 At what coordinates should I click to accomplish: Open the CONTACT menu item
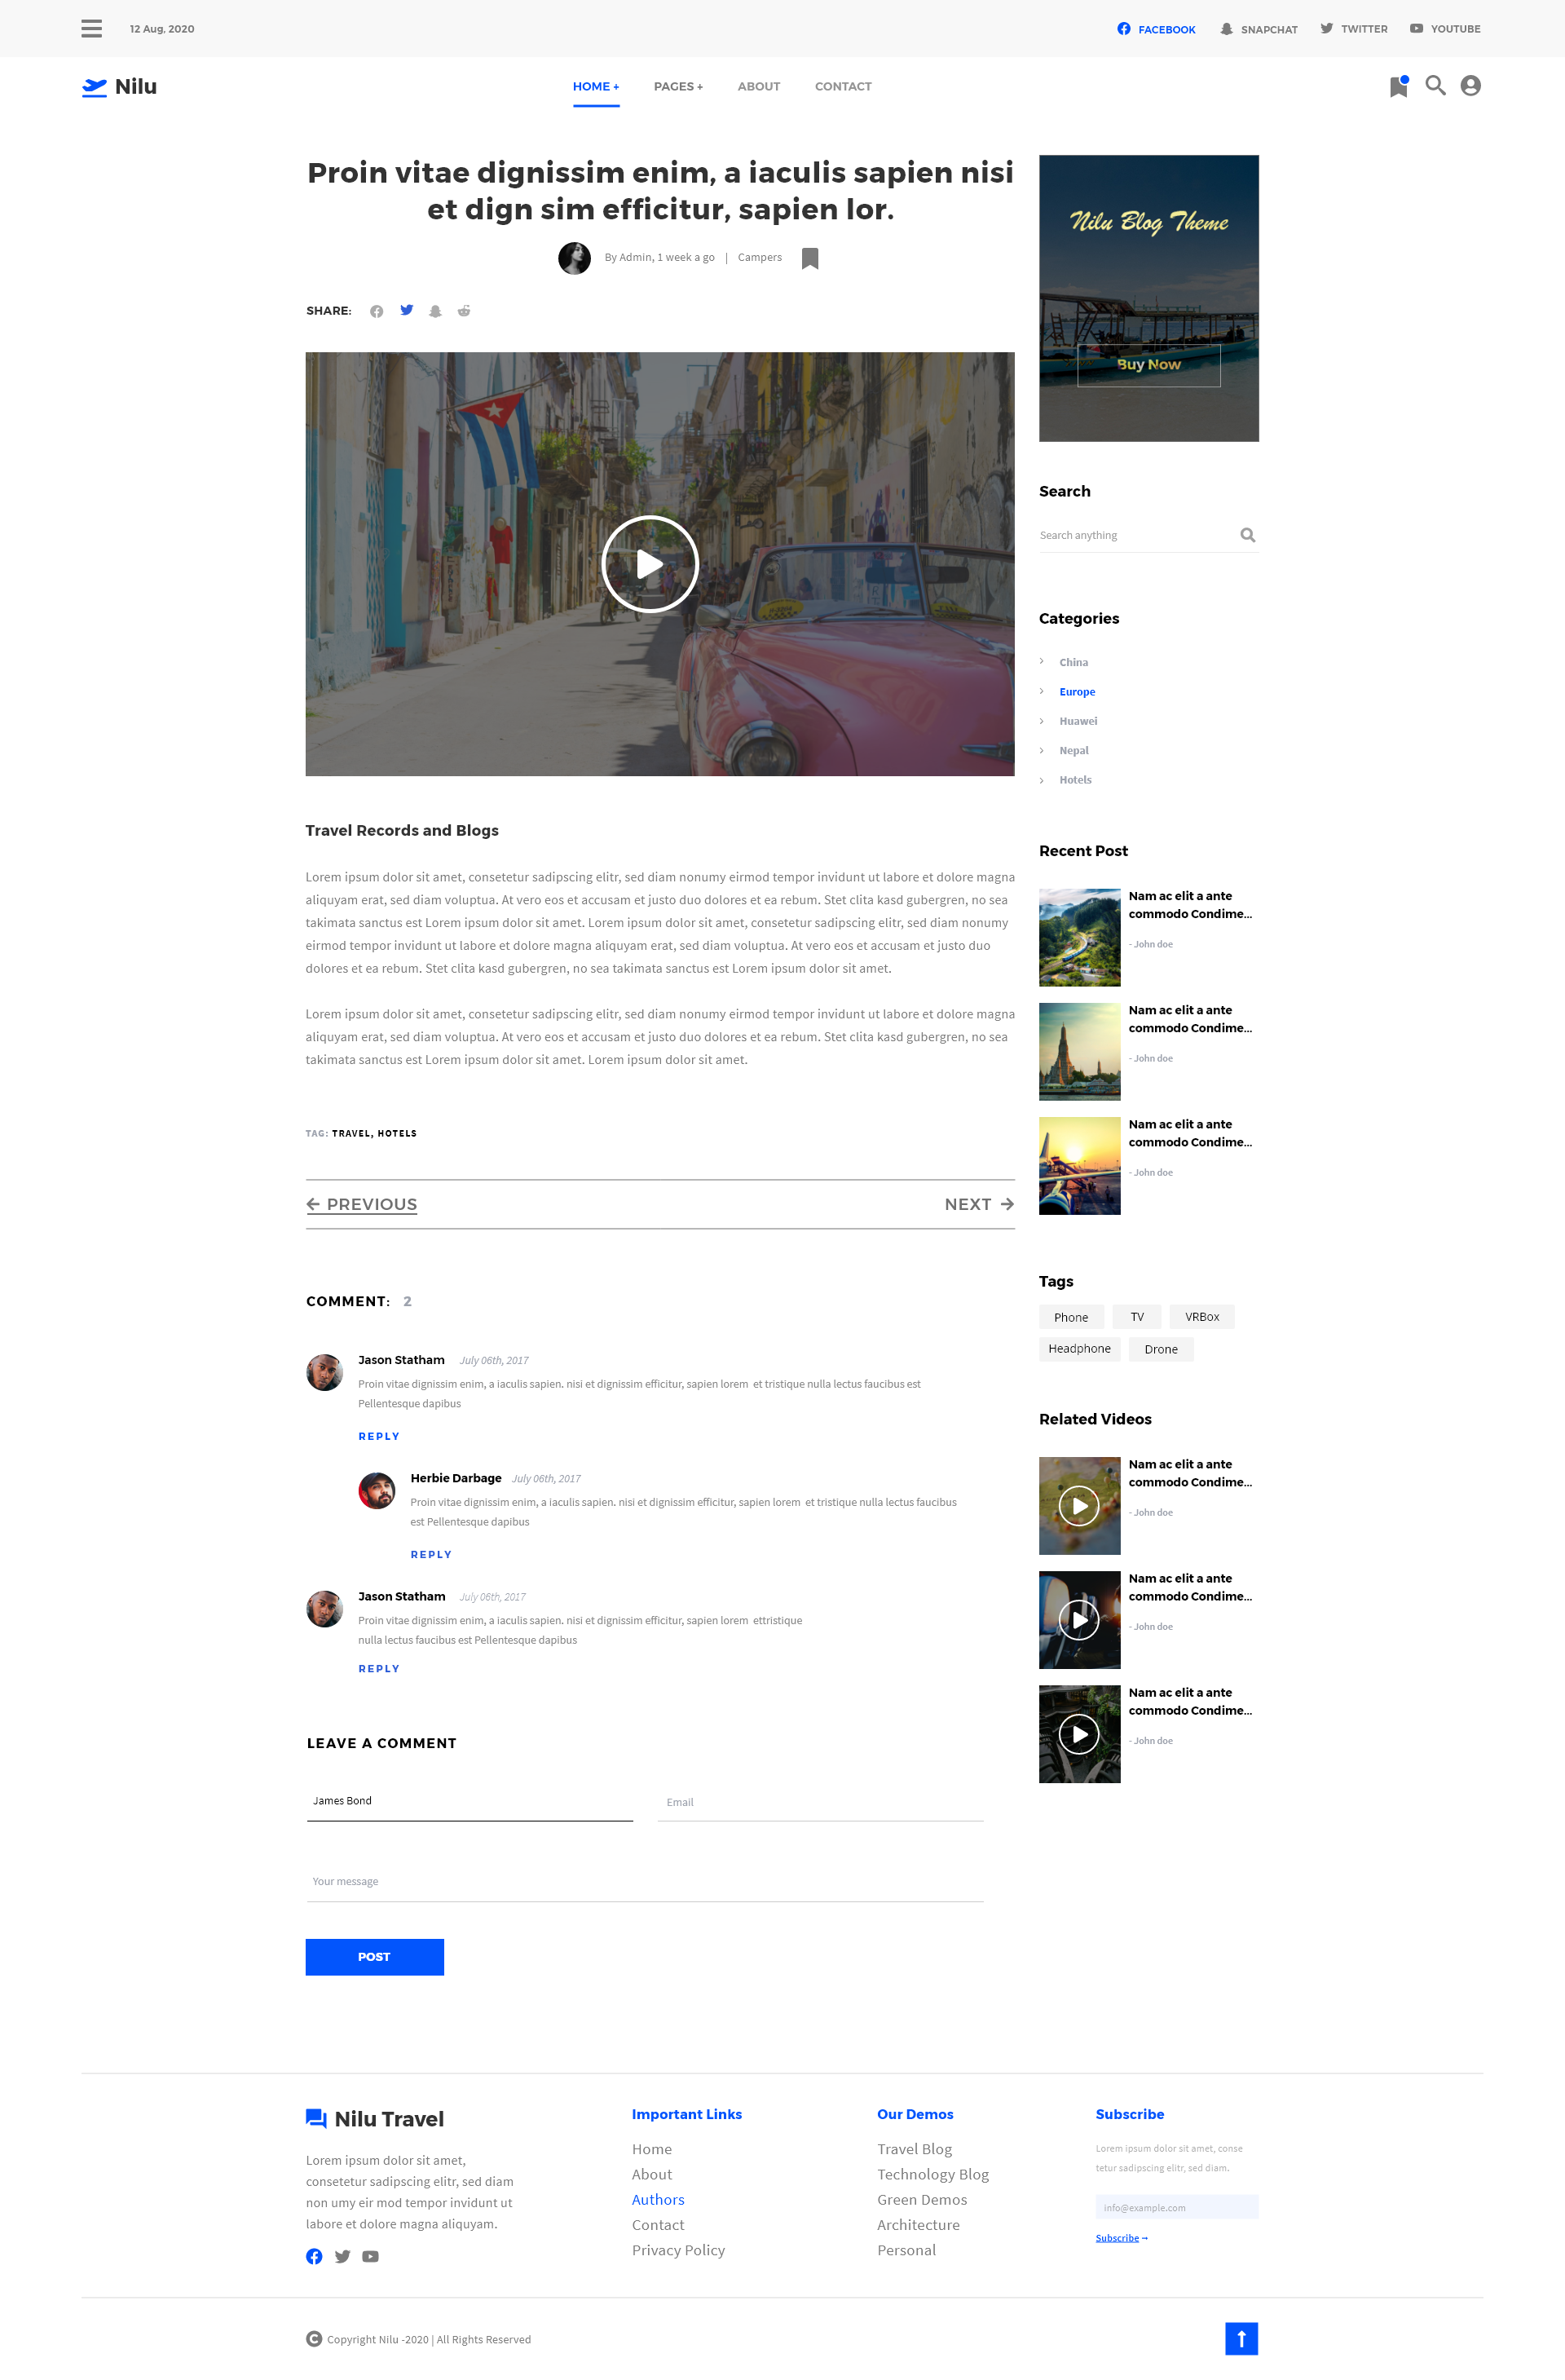[x=843, y=87]
